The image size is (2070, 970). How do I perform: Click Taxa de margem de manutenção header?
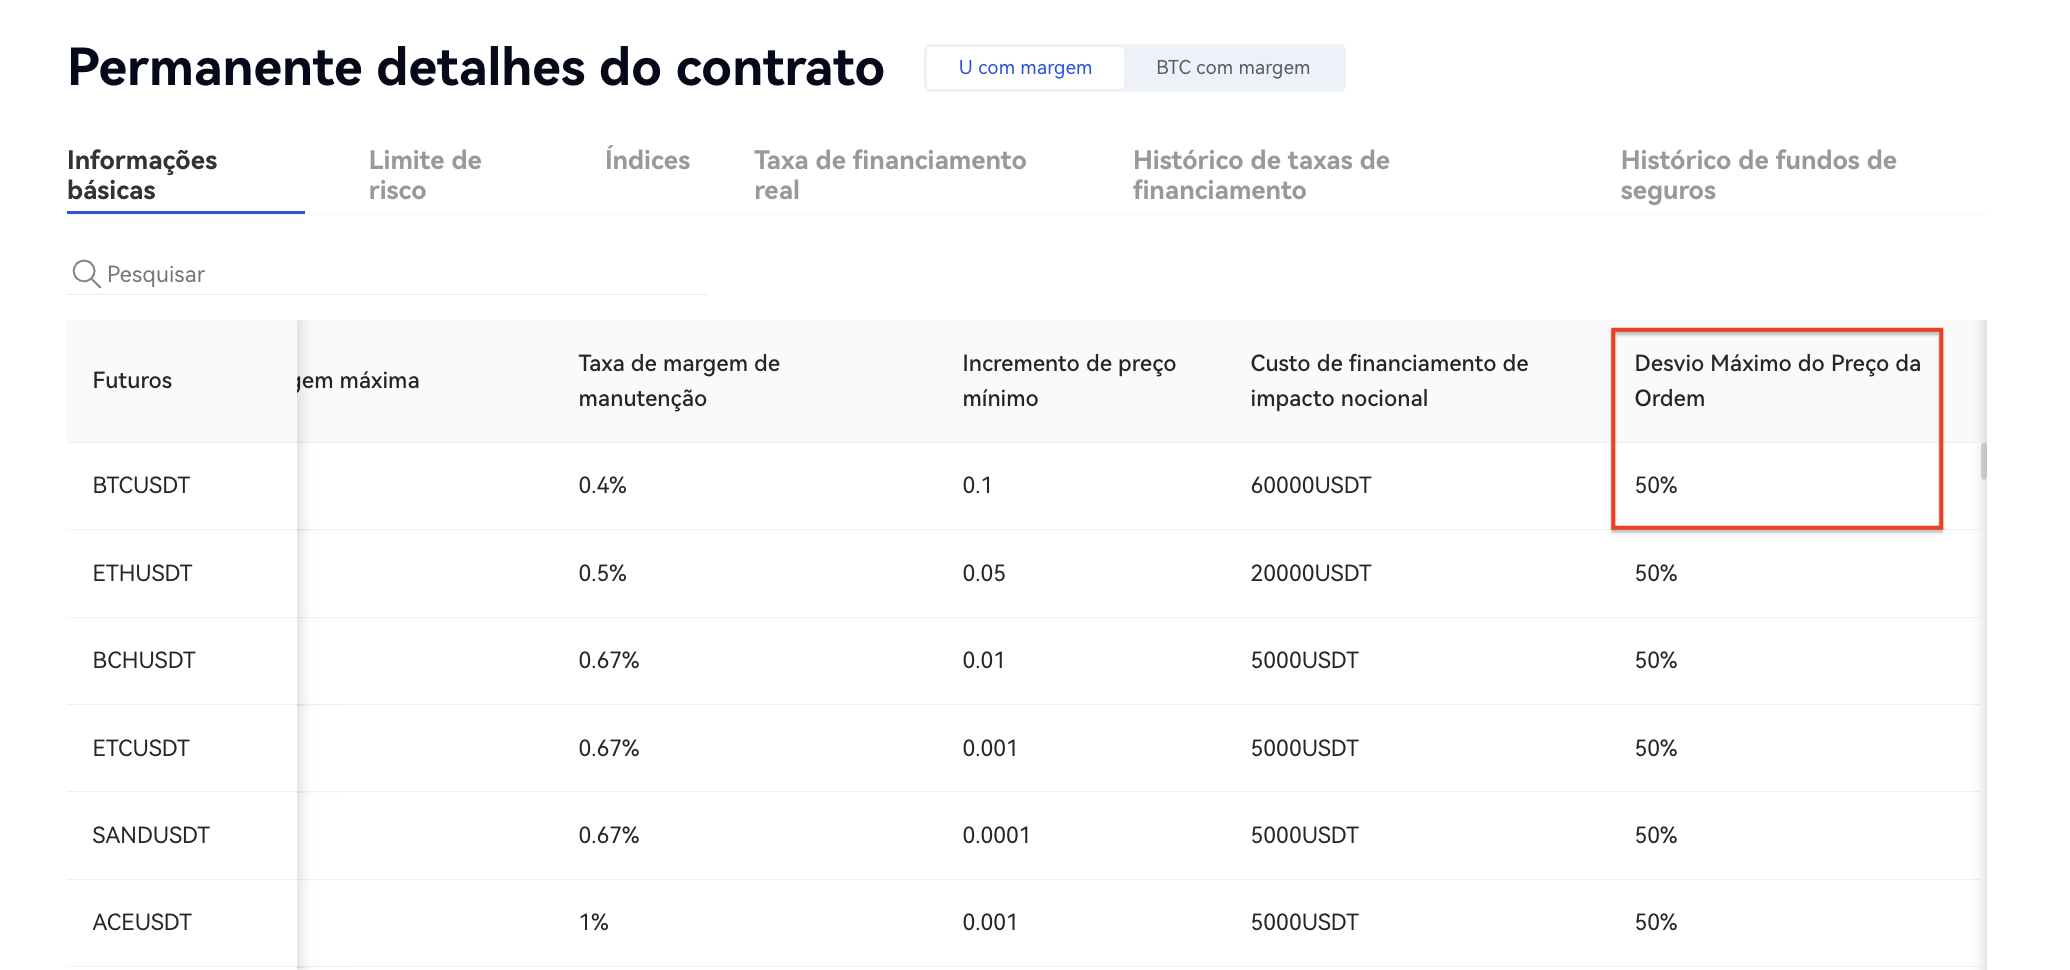coord(679,381)
